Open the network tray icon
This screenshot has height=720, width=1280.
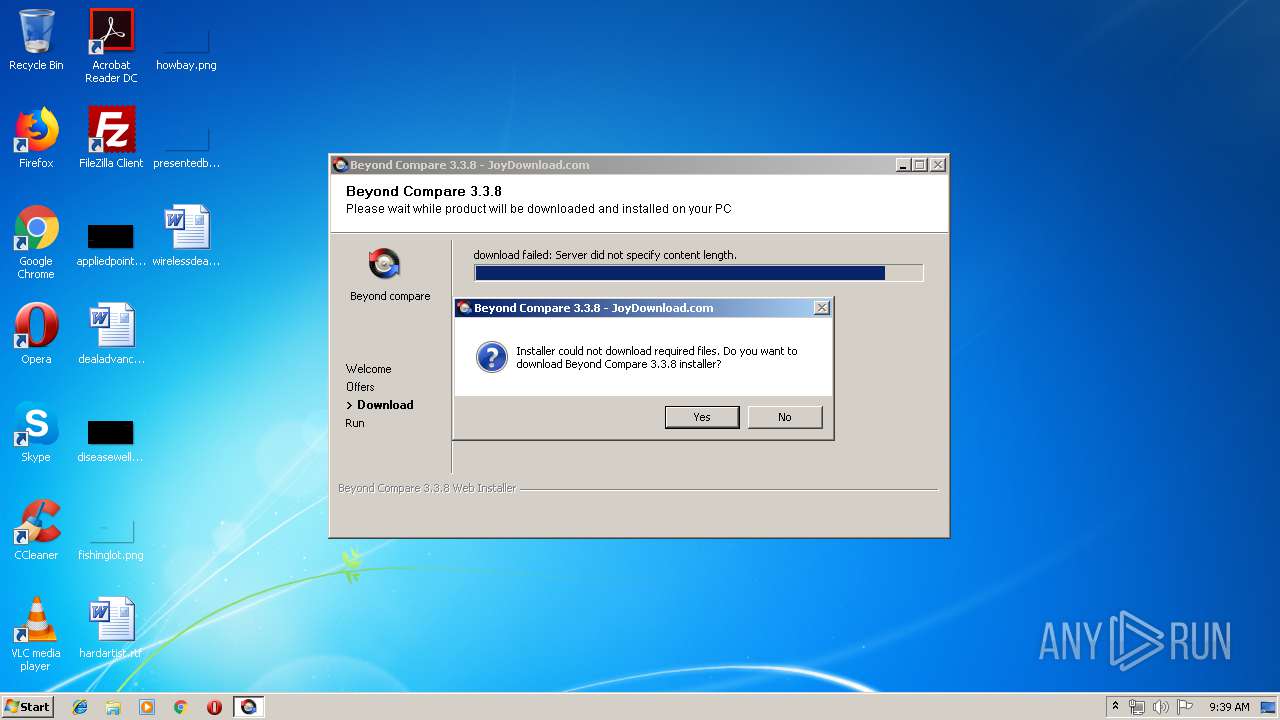(x=1137, y=707)
